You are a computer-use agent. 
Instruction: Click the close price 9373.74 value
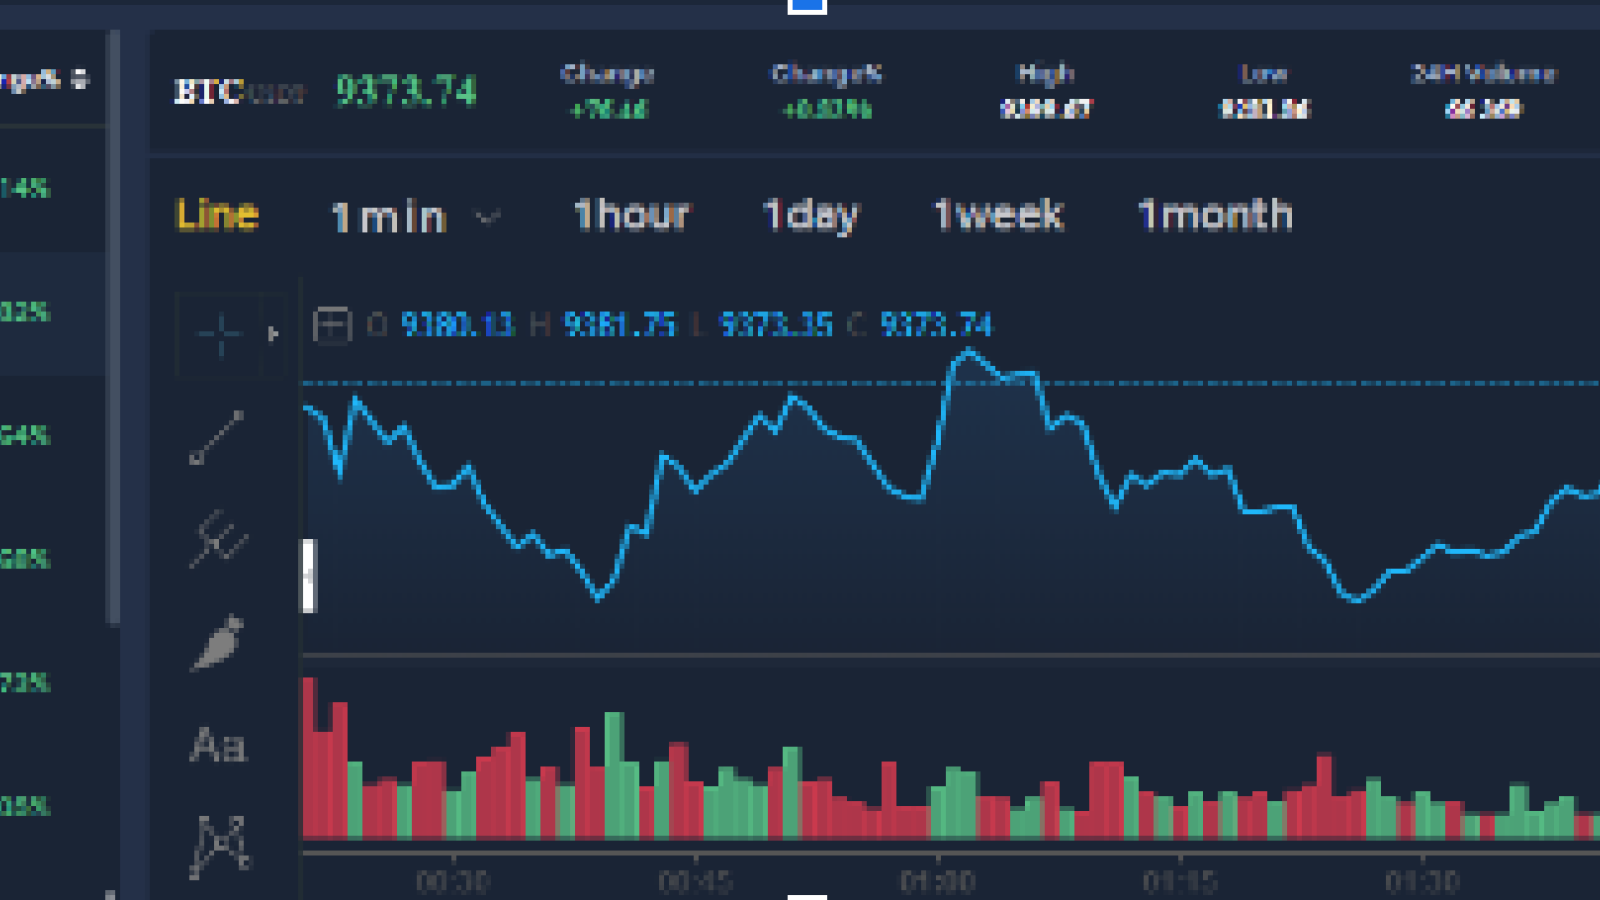[936, 324]
